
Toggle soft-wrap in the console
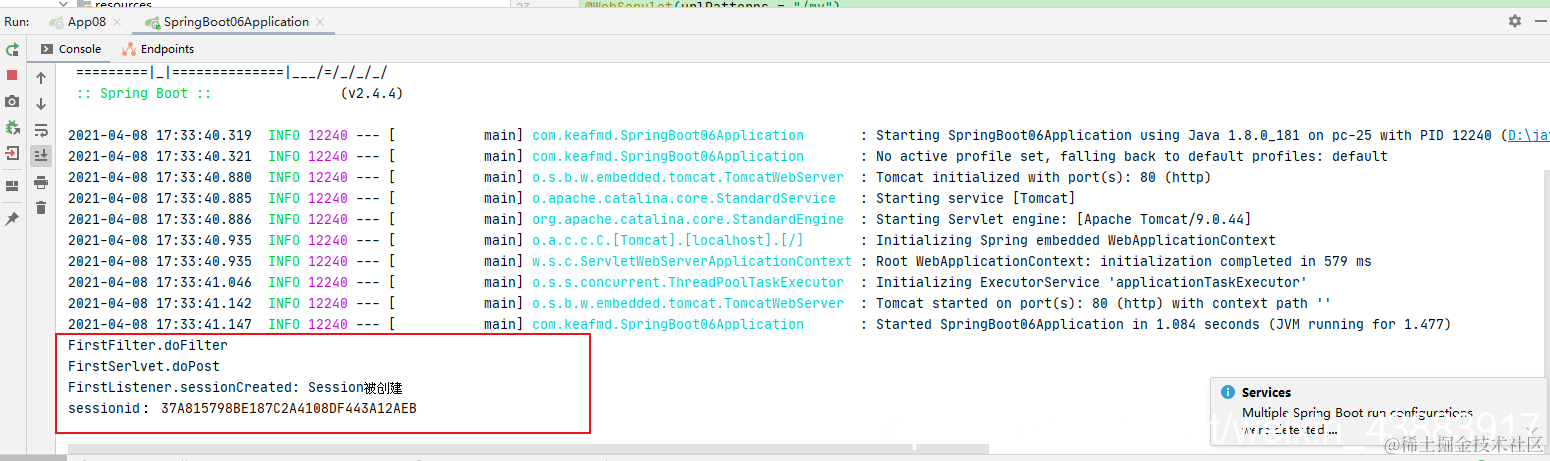coord(41,130)
